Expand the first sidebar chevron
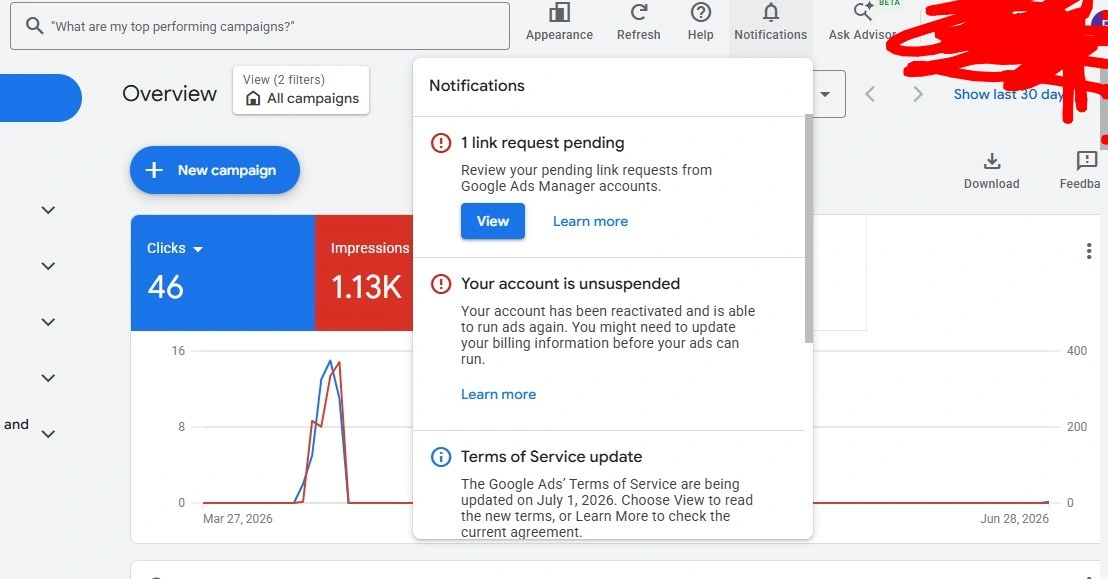Viewport: 1108px width, 579px height. 48,210
